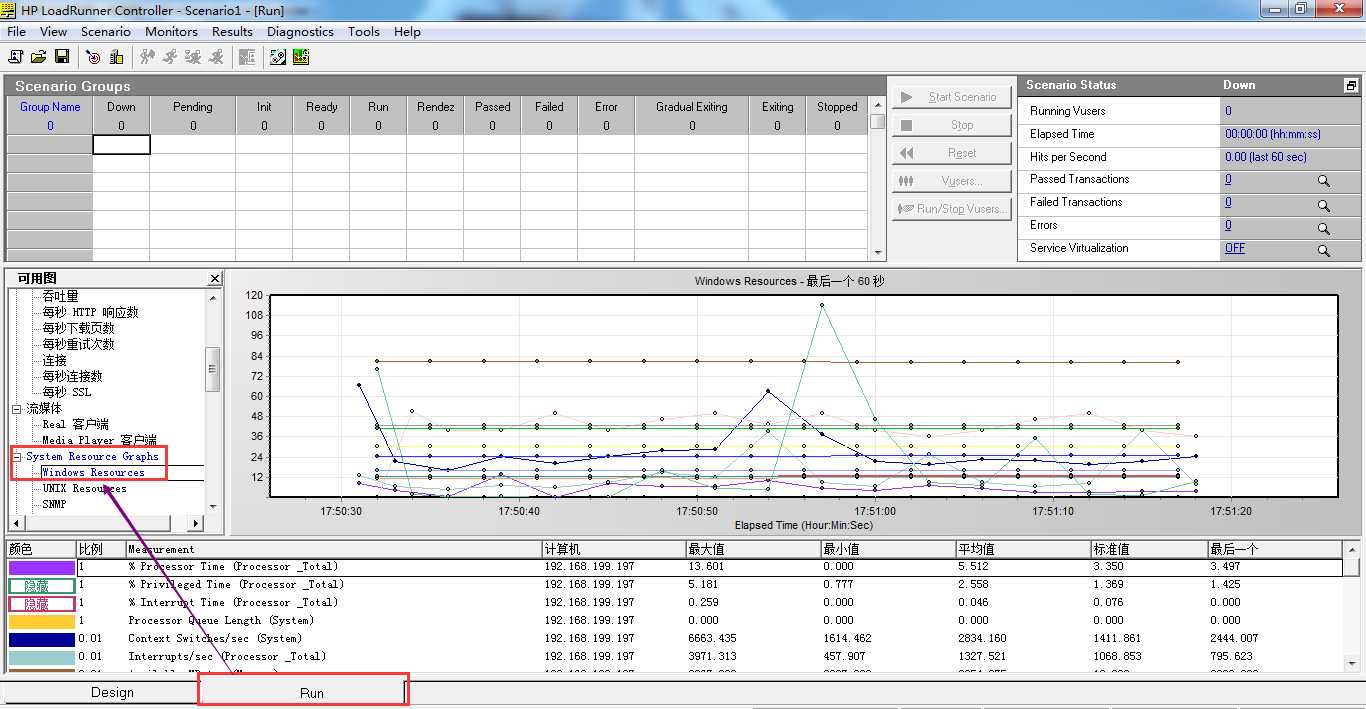The height and width of the screenshot is (709, 1366).
Task: Open the Diagnostics menu
Action: click(x=300, y=32)
